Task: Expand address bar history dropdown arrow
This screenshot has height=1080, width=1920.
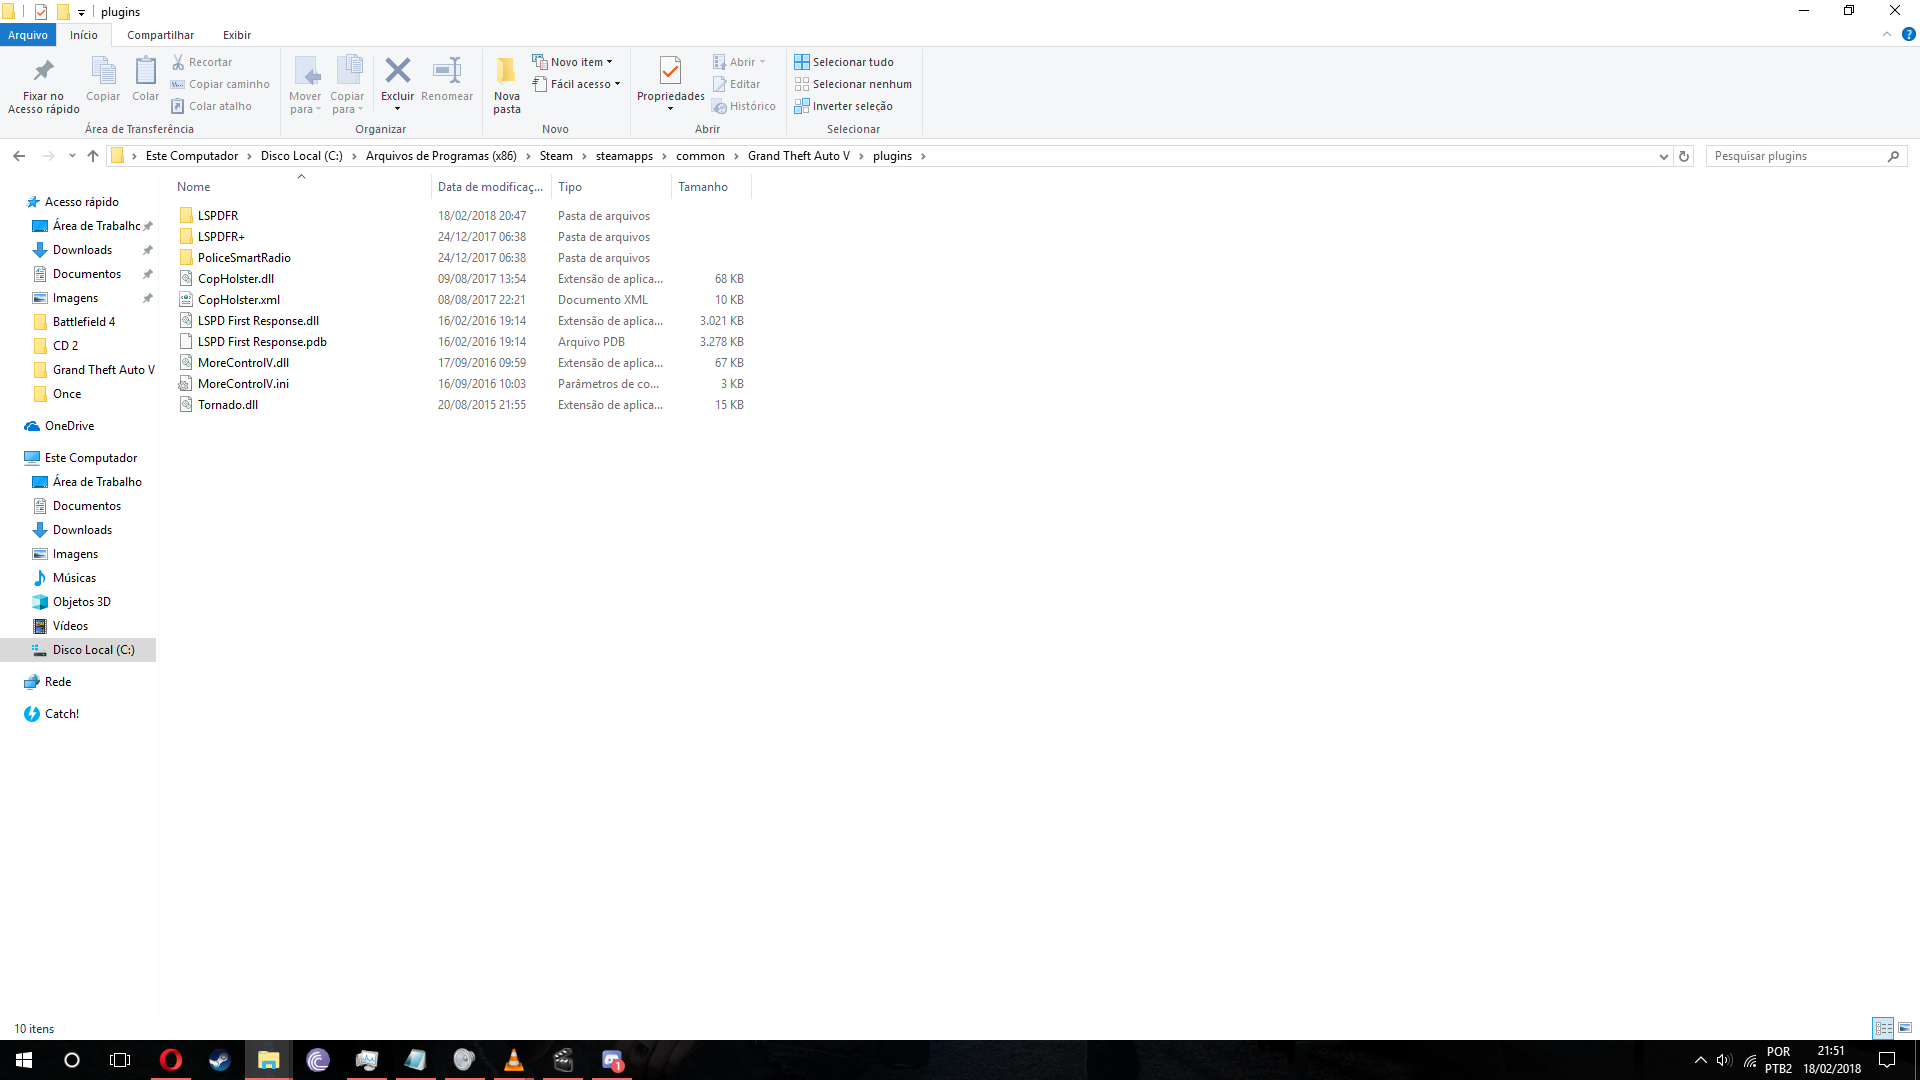Action: [1663, 156]
